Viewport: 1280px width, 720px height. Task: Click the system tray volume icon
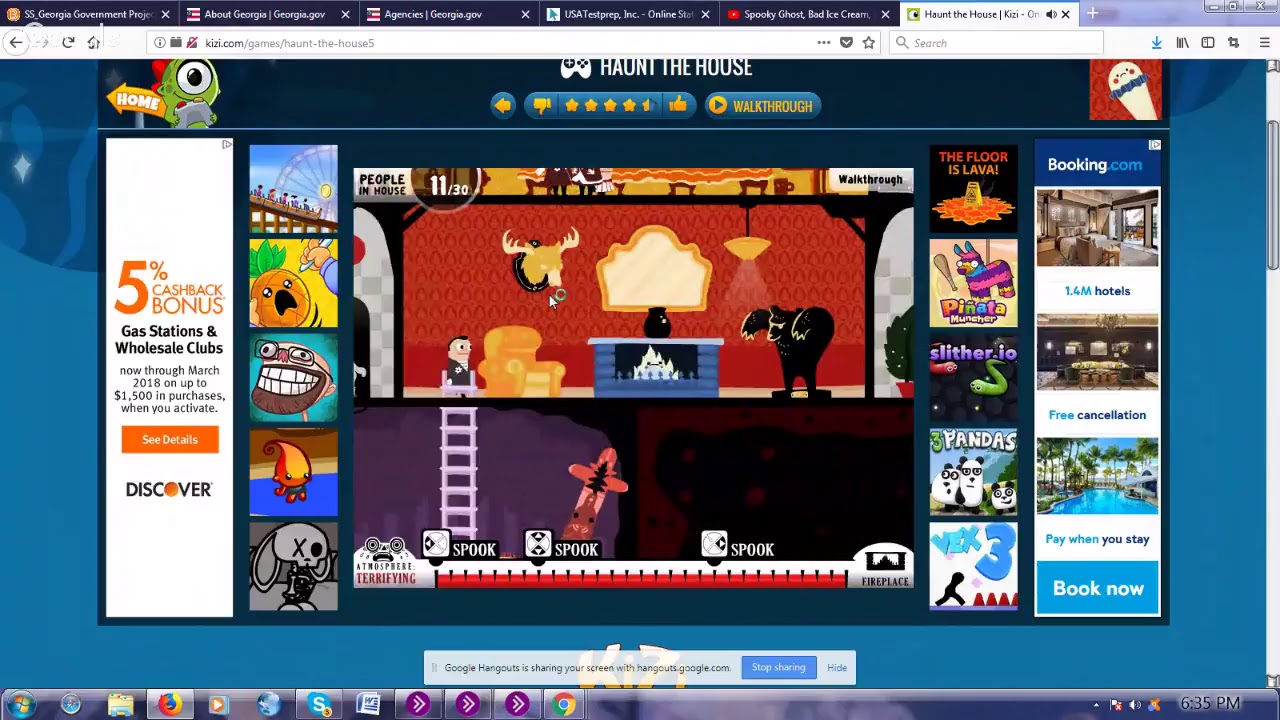pyautogui.click(x=1135, y=705)
